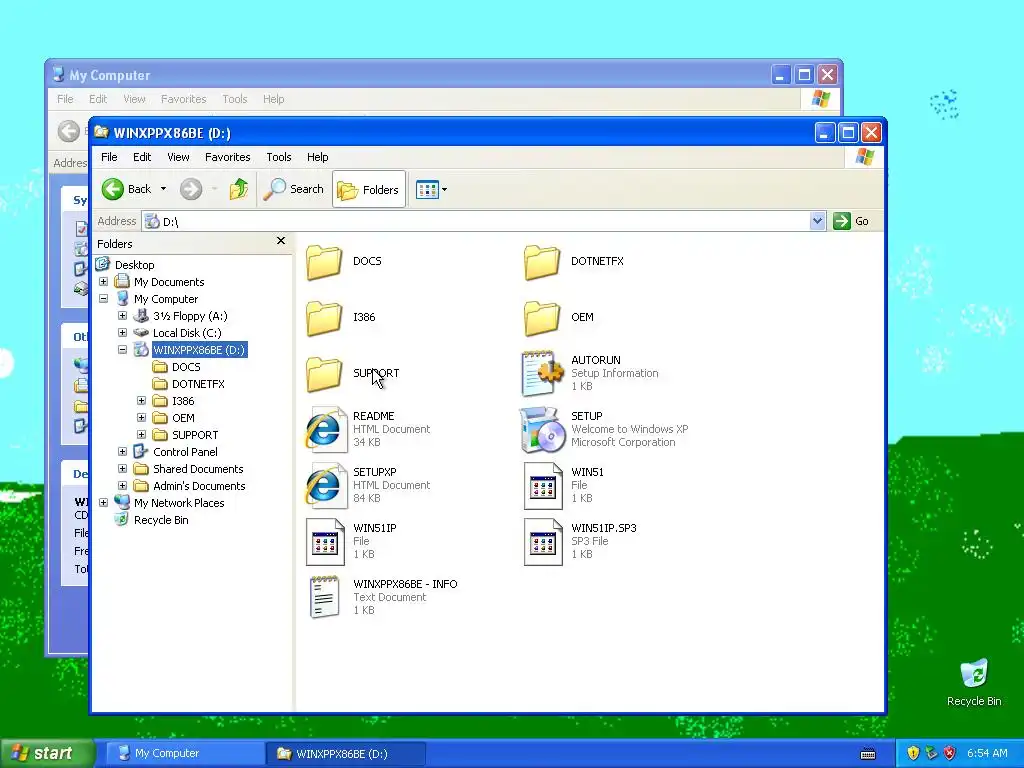This screenshot has width=1024, height=768.
Task: Expand the SUPPORT folder tree node
Action: pyautogui.click(x=141, y=434)
